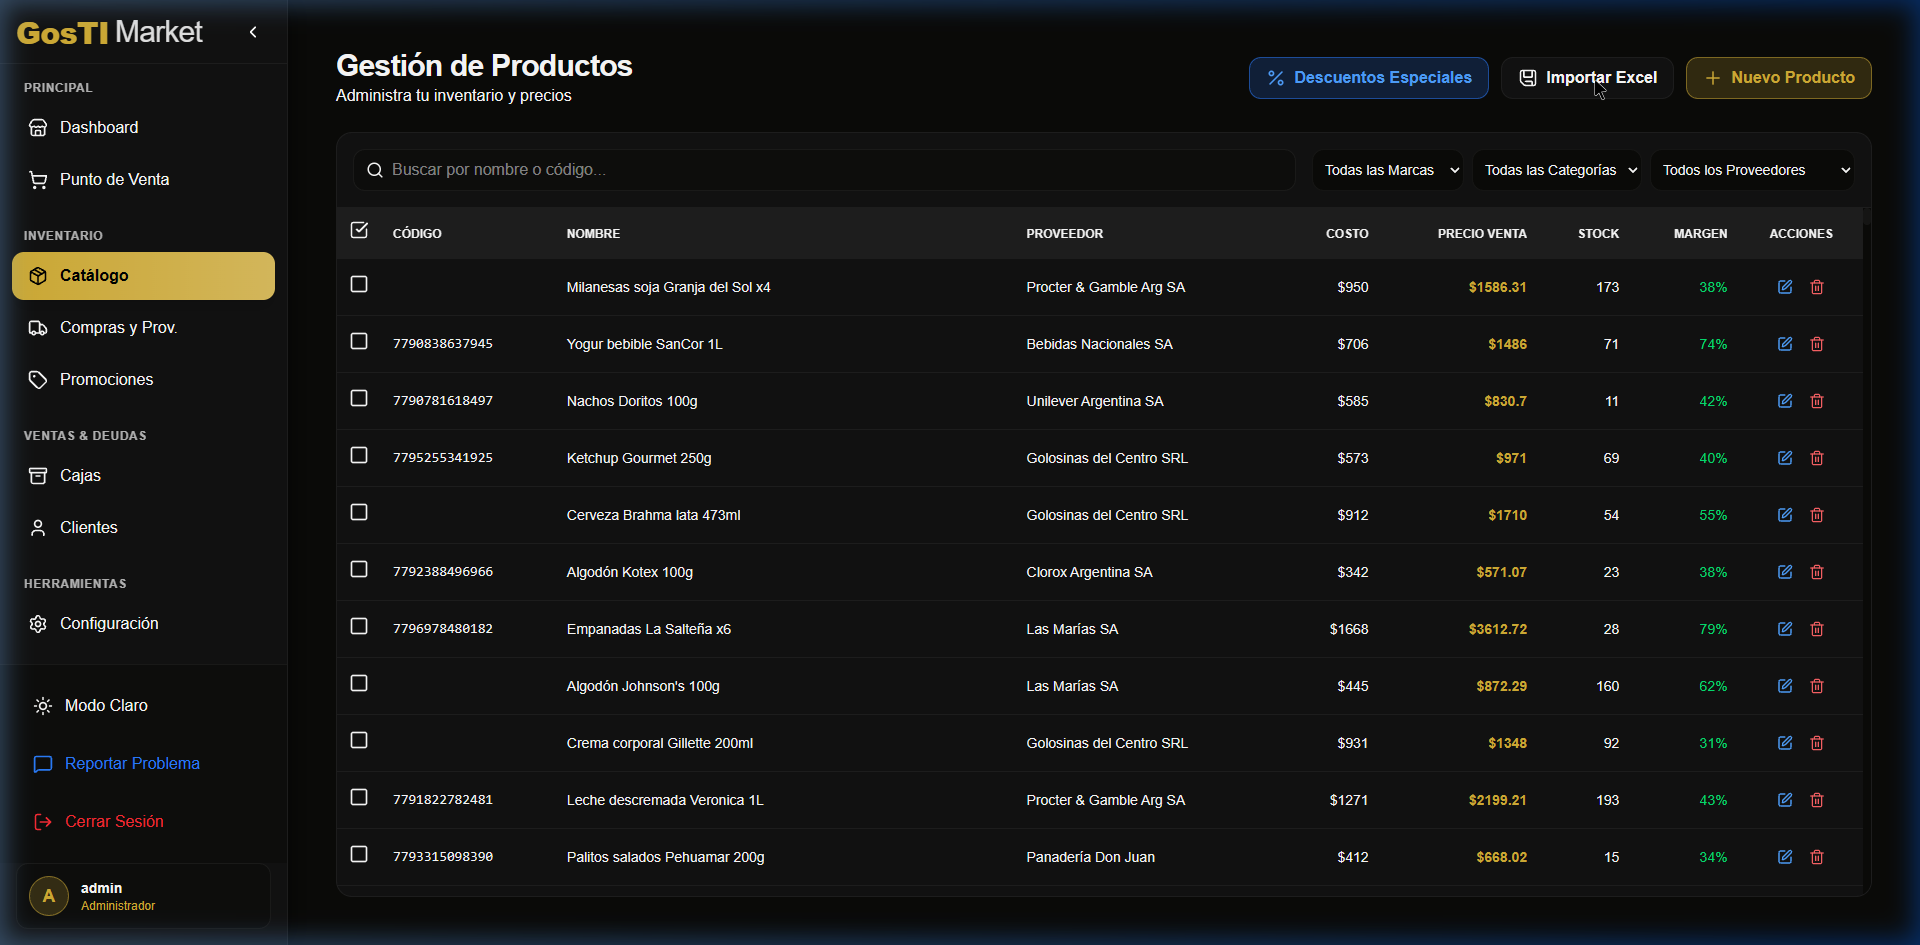This screenshot has width=1920, height=945.
Task: Click the Importar Excel button
Action: pyautogui.click(x=1587, y=78)
